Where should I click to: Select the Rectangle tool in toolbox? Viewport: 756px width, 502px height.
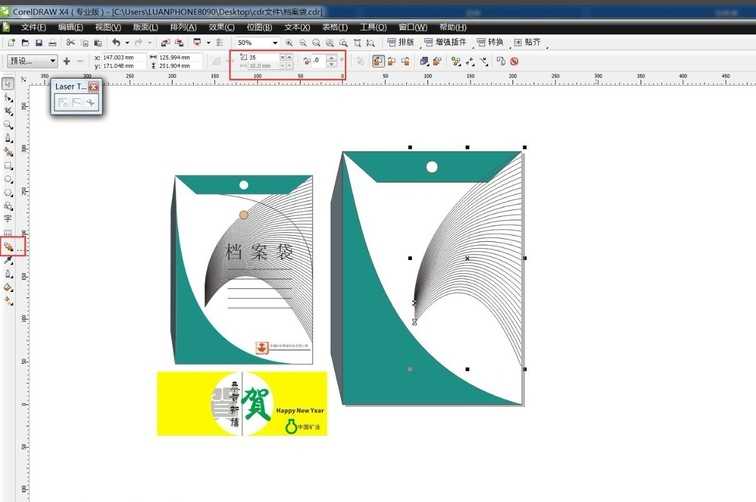click(x=8, y=165)
